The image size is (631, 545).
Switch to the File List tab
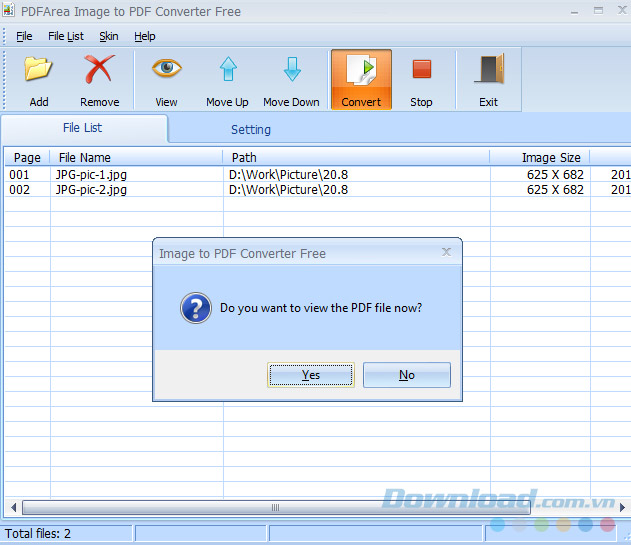[84, 128]
